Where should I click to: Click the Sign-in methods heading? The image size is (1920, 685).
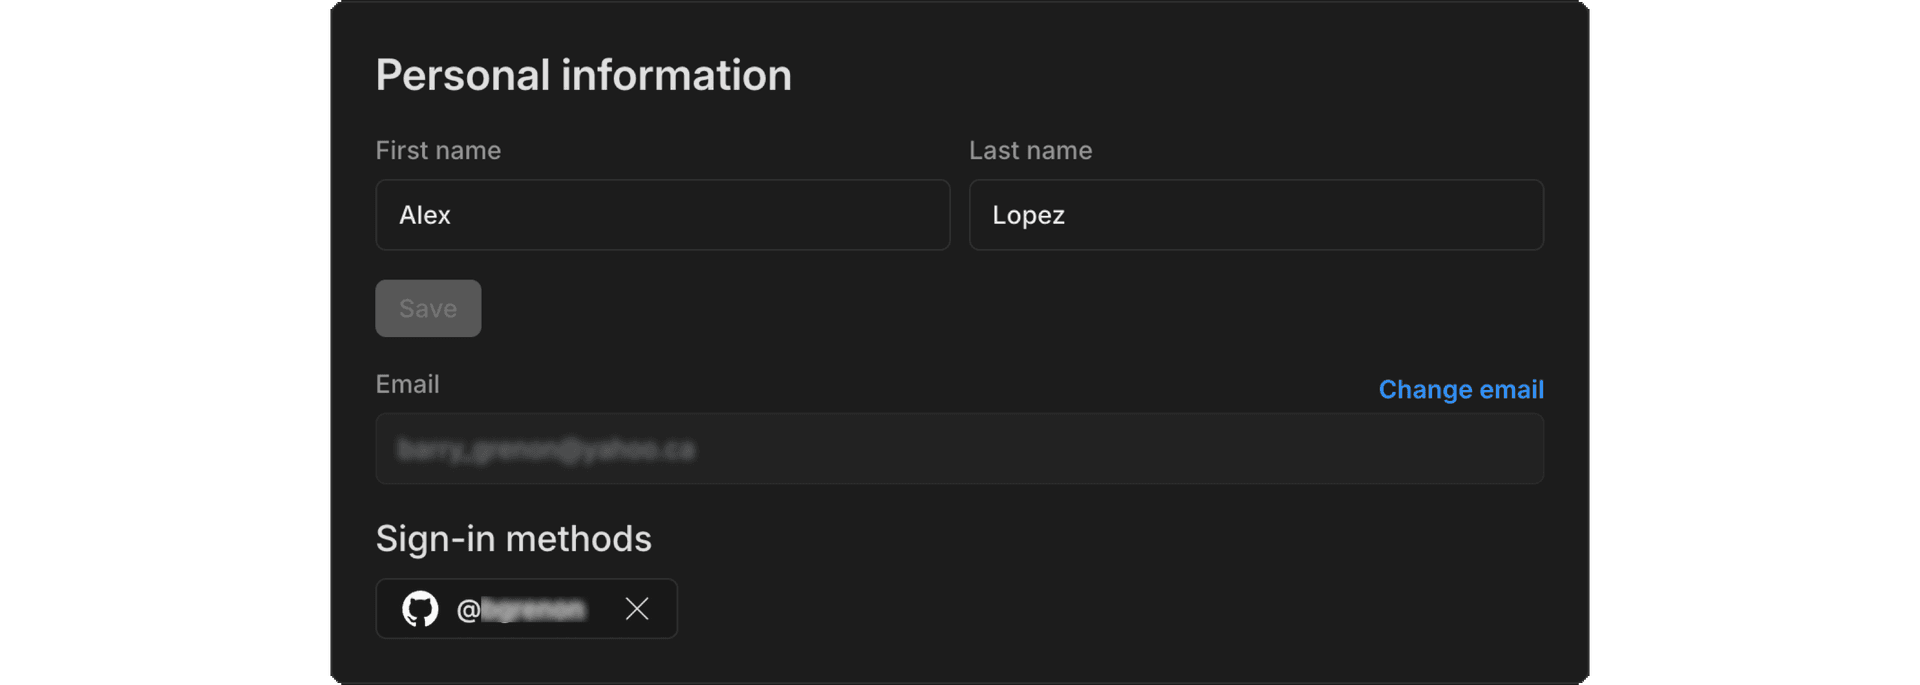pyautogui.click(x=513, y=538)
